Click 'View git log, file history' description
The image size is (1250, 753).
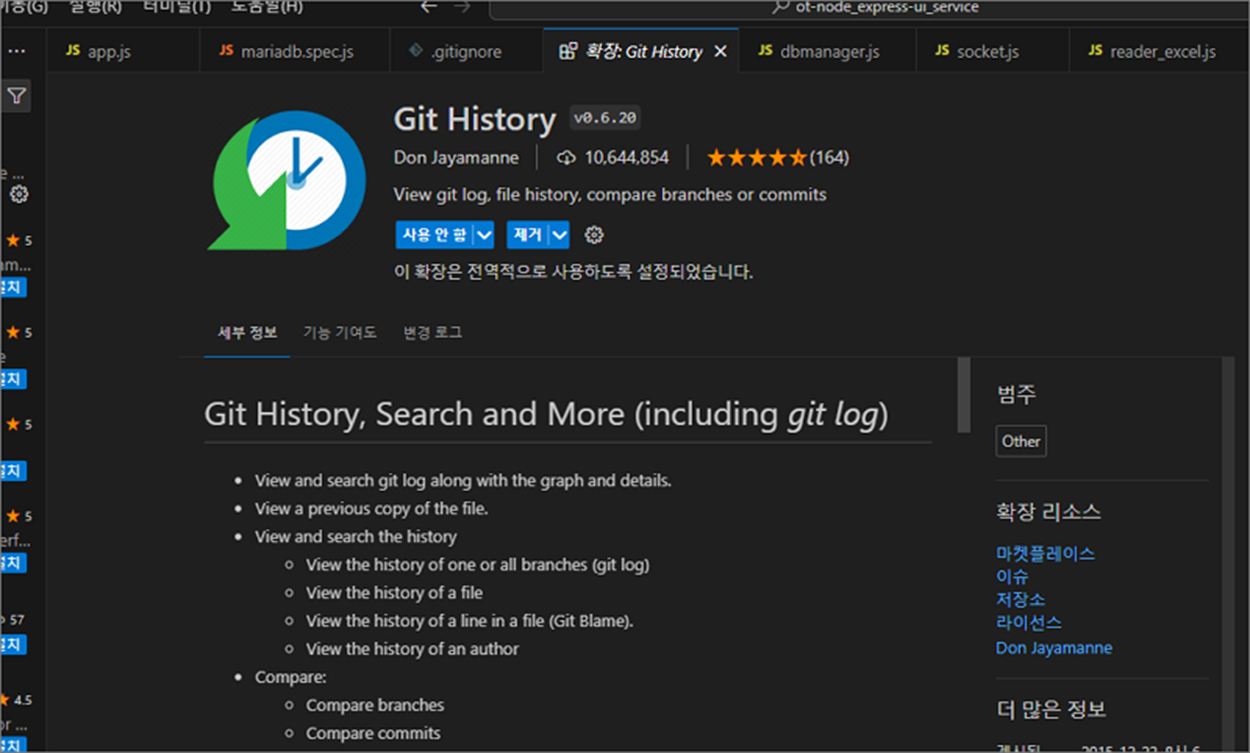click(x=610, y=194)
